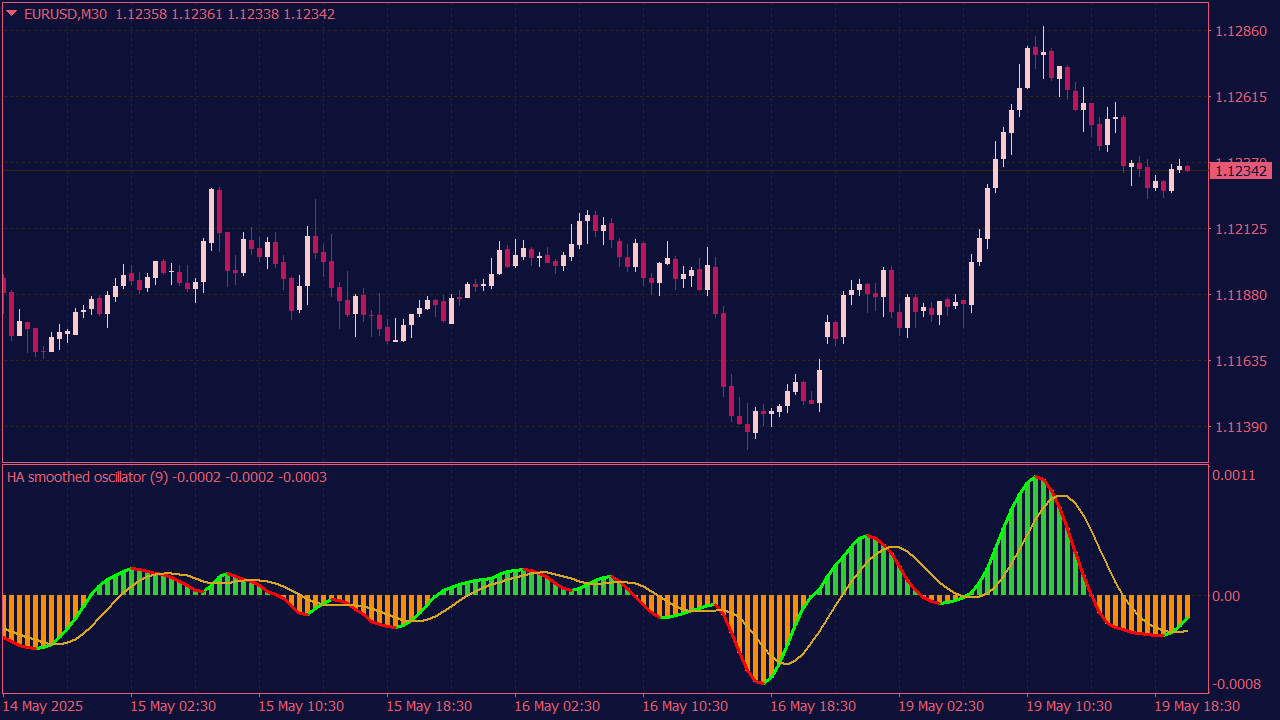This screenshot has width=1280, height=720.
Task: Click the 1.11390 price axis label
Action: click(x=1240, y=427)
